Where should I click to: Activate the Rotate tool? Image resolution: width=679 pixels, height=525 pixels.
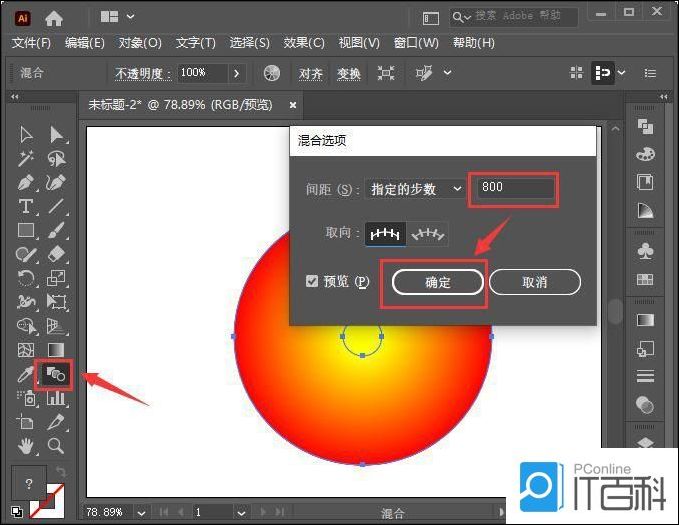26,278
